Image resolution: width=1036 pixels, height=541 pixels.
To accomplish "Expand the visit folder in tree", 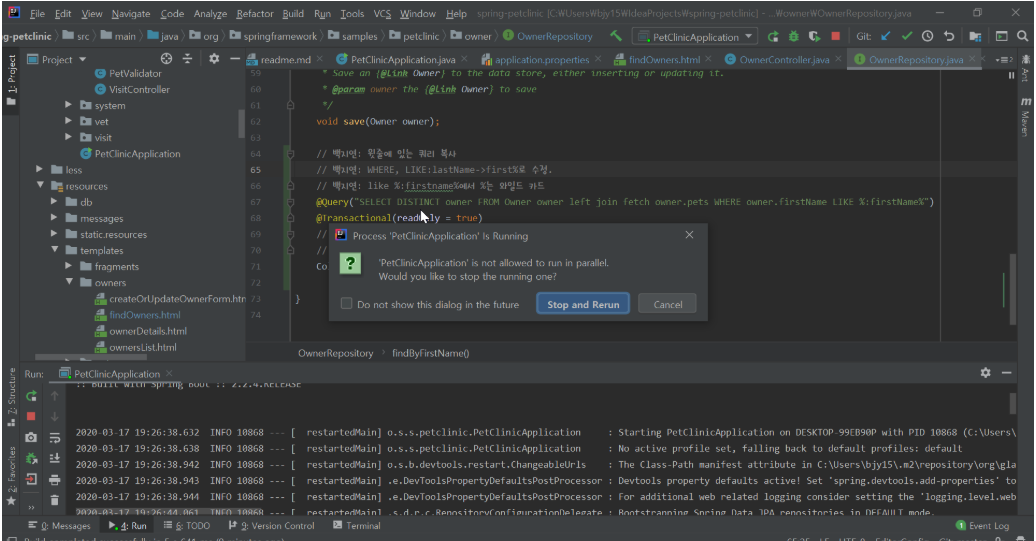I will (x=68, y=137).
